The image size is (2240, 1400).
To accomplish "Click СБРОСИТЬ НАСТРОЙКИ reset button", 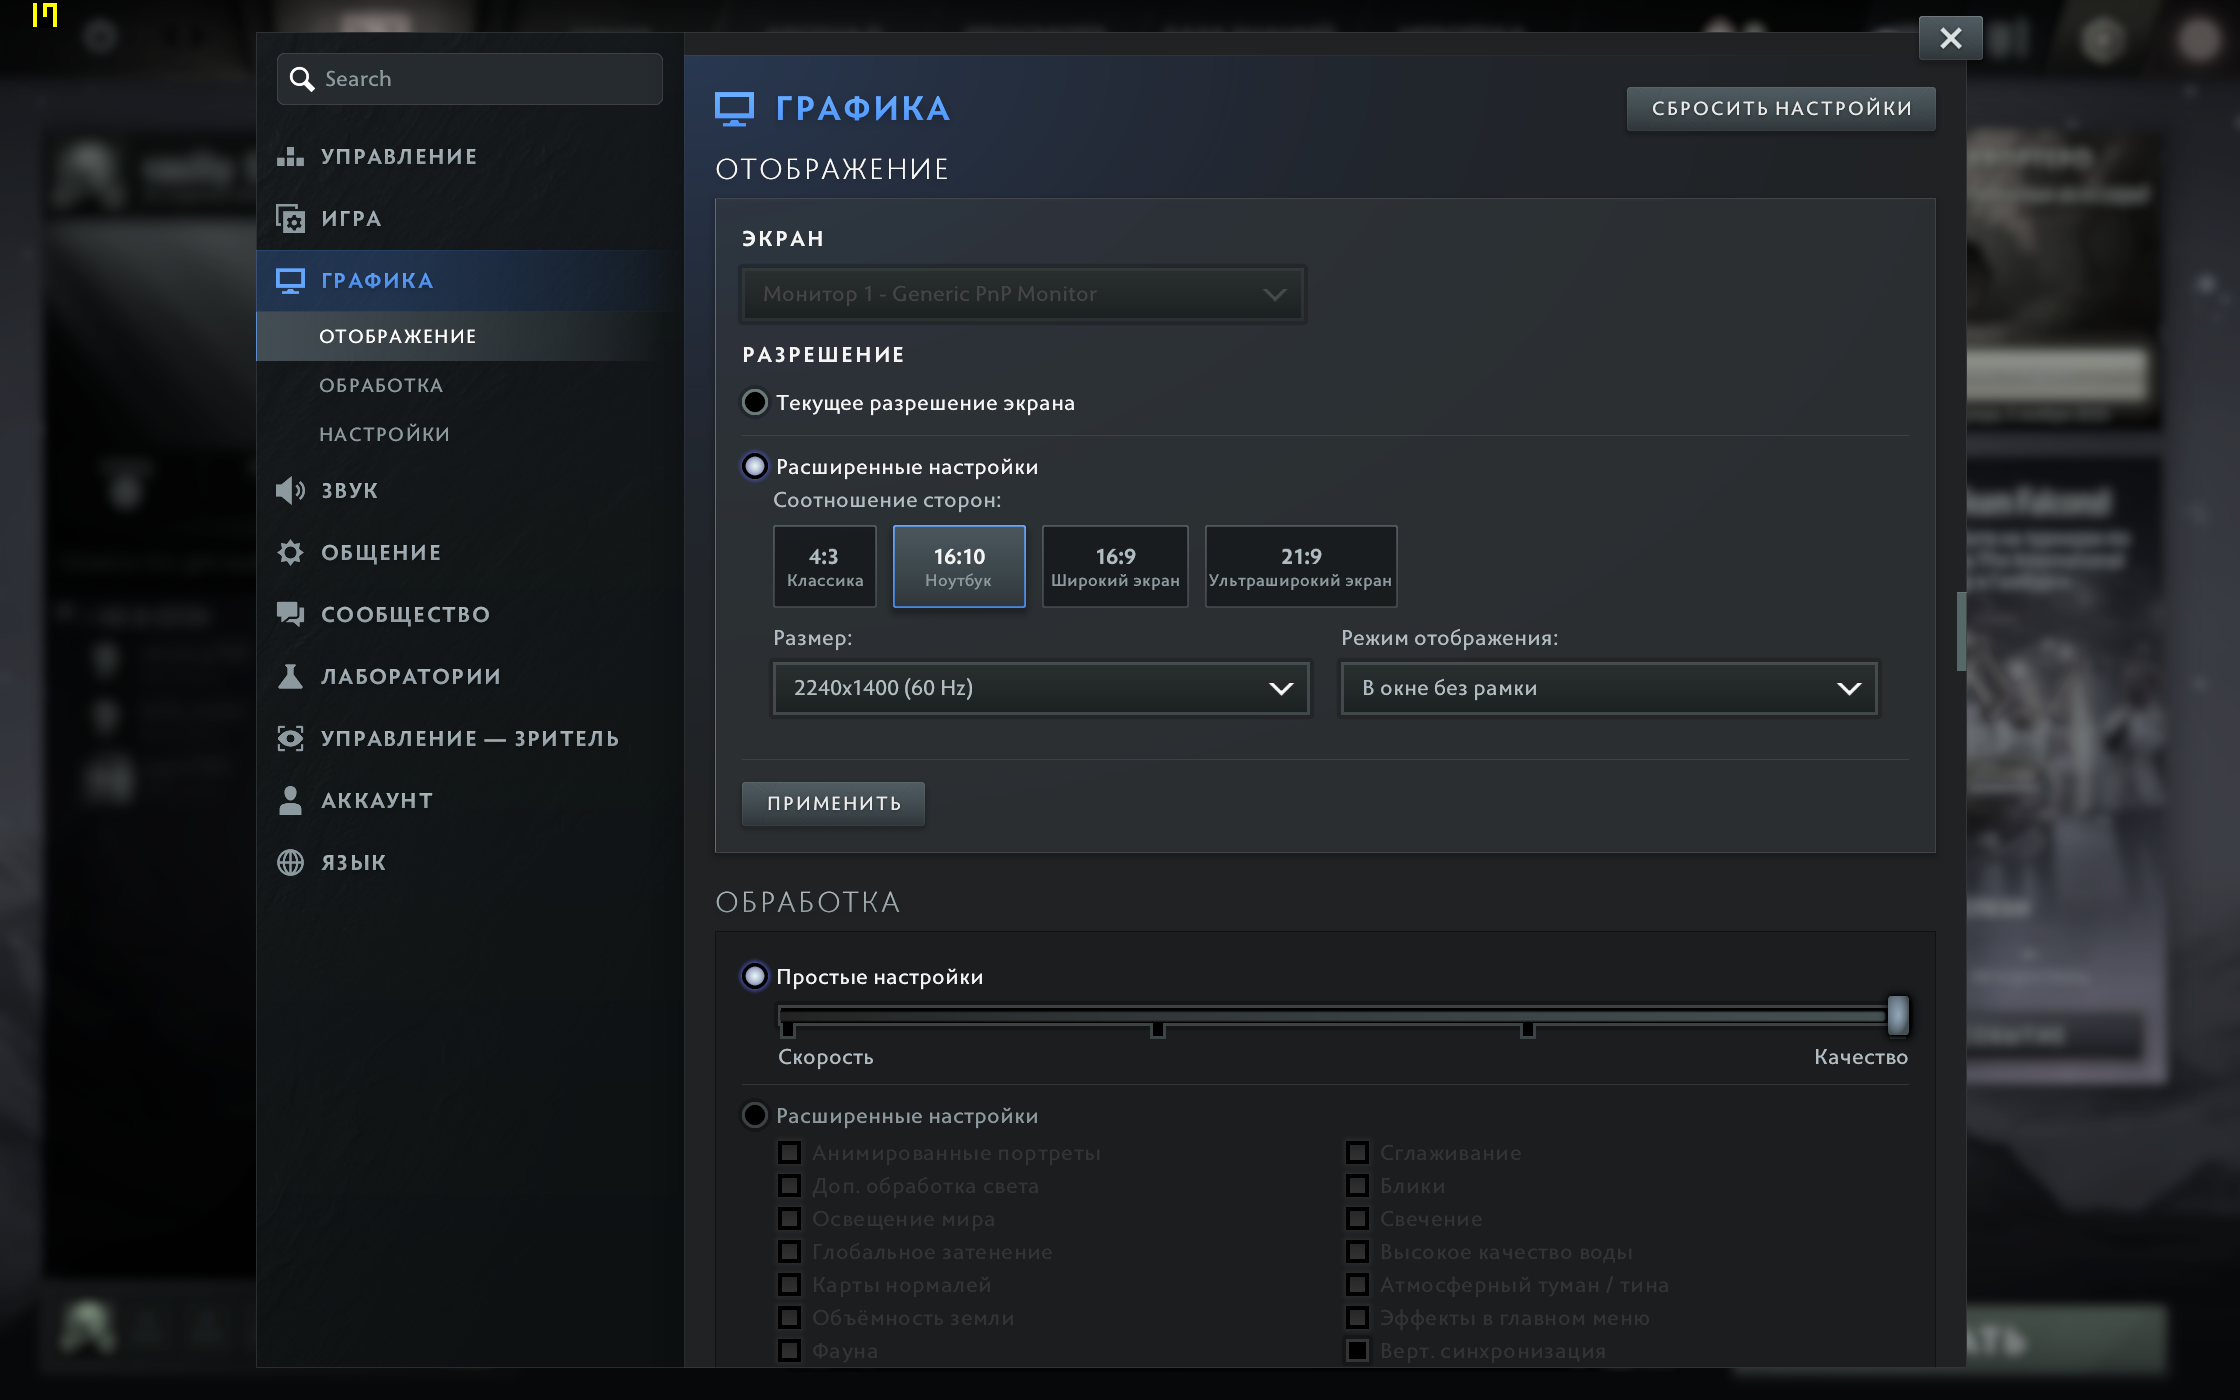I will point(1780,109).
